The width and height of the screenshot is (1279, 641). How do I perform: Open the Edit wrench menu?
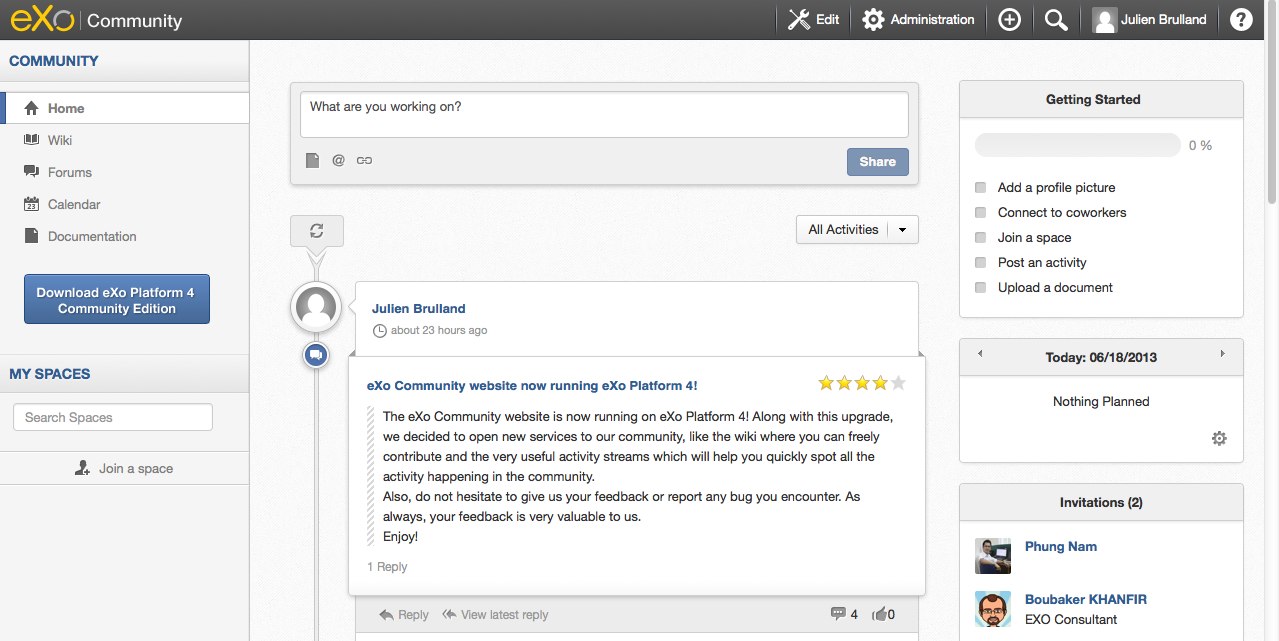pos(813,19)
